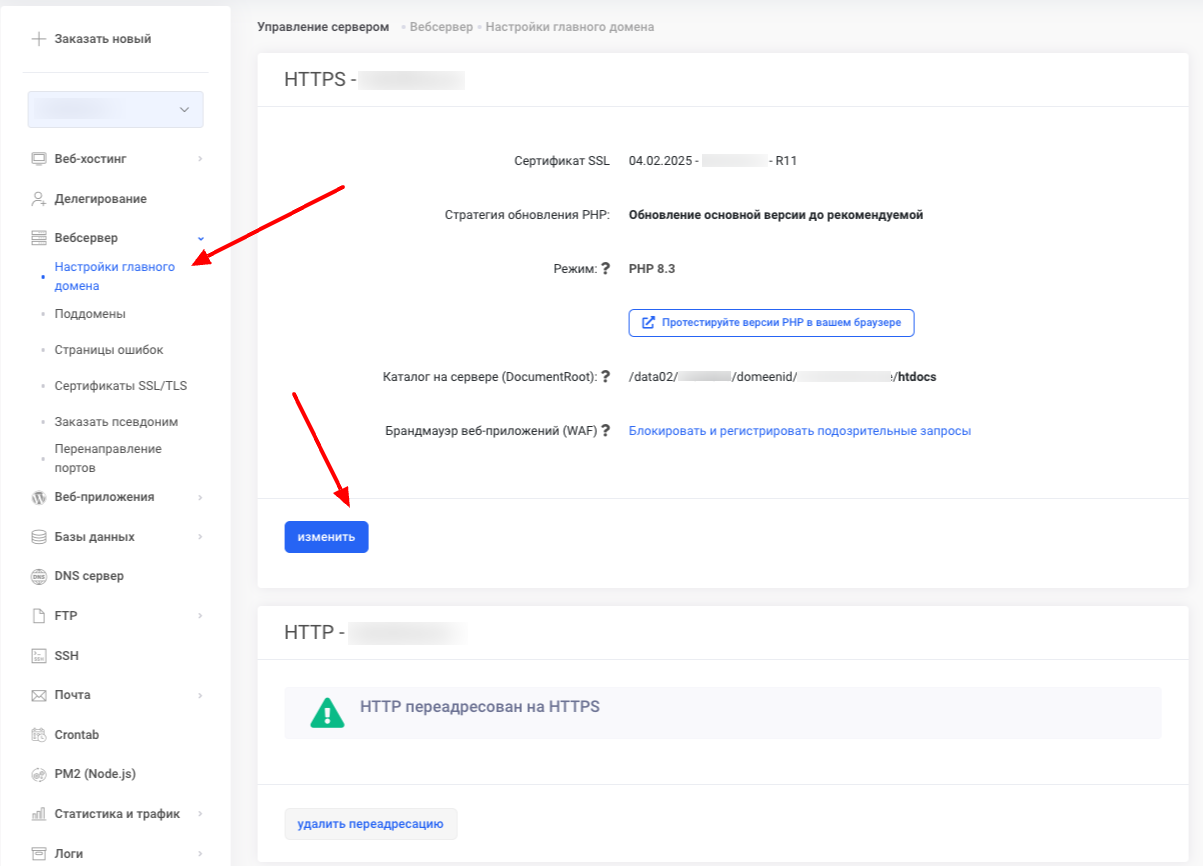Image resolution: width=1203 pixels, height=866 pixels.
Task: Click the question mark next to Режим
Action: coord(605,268)
